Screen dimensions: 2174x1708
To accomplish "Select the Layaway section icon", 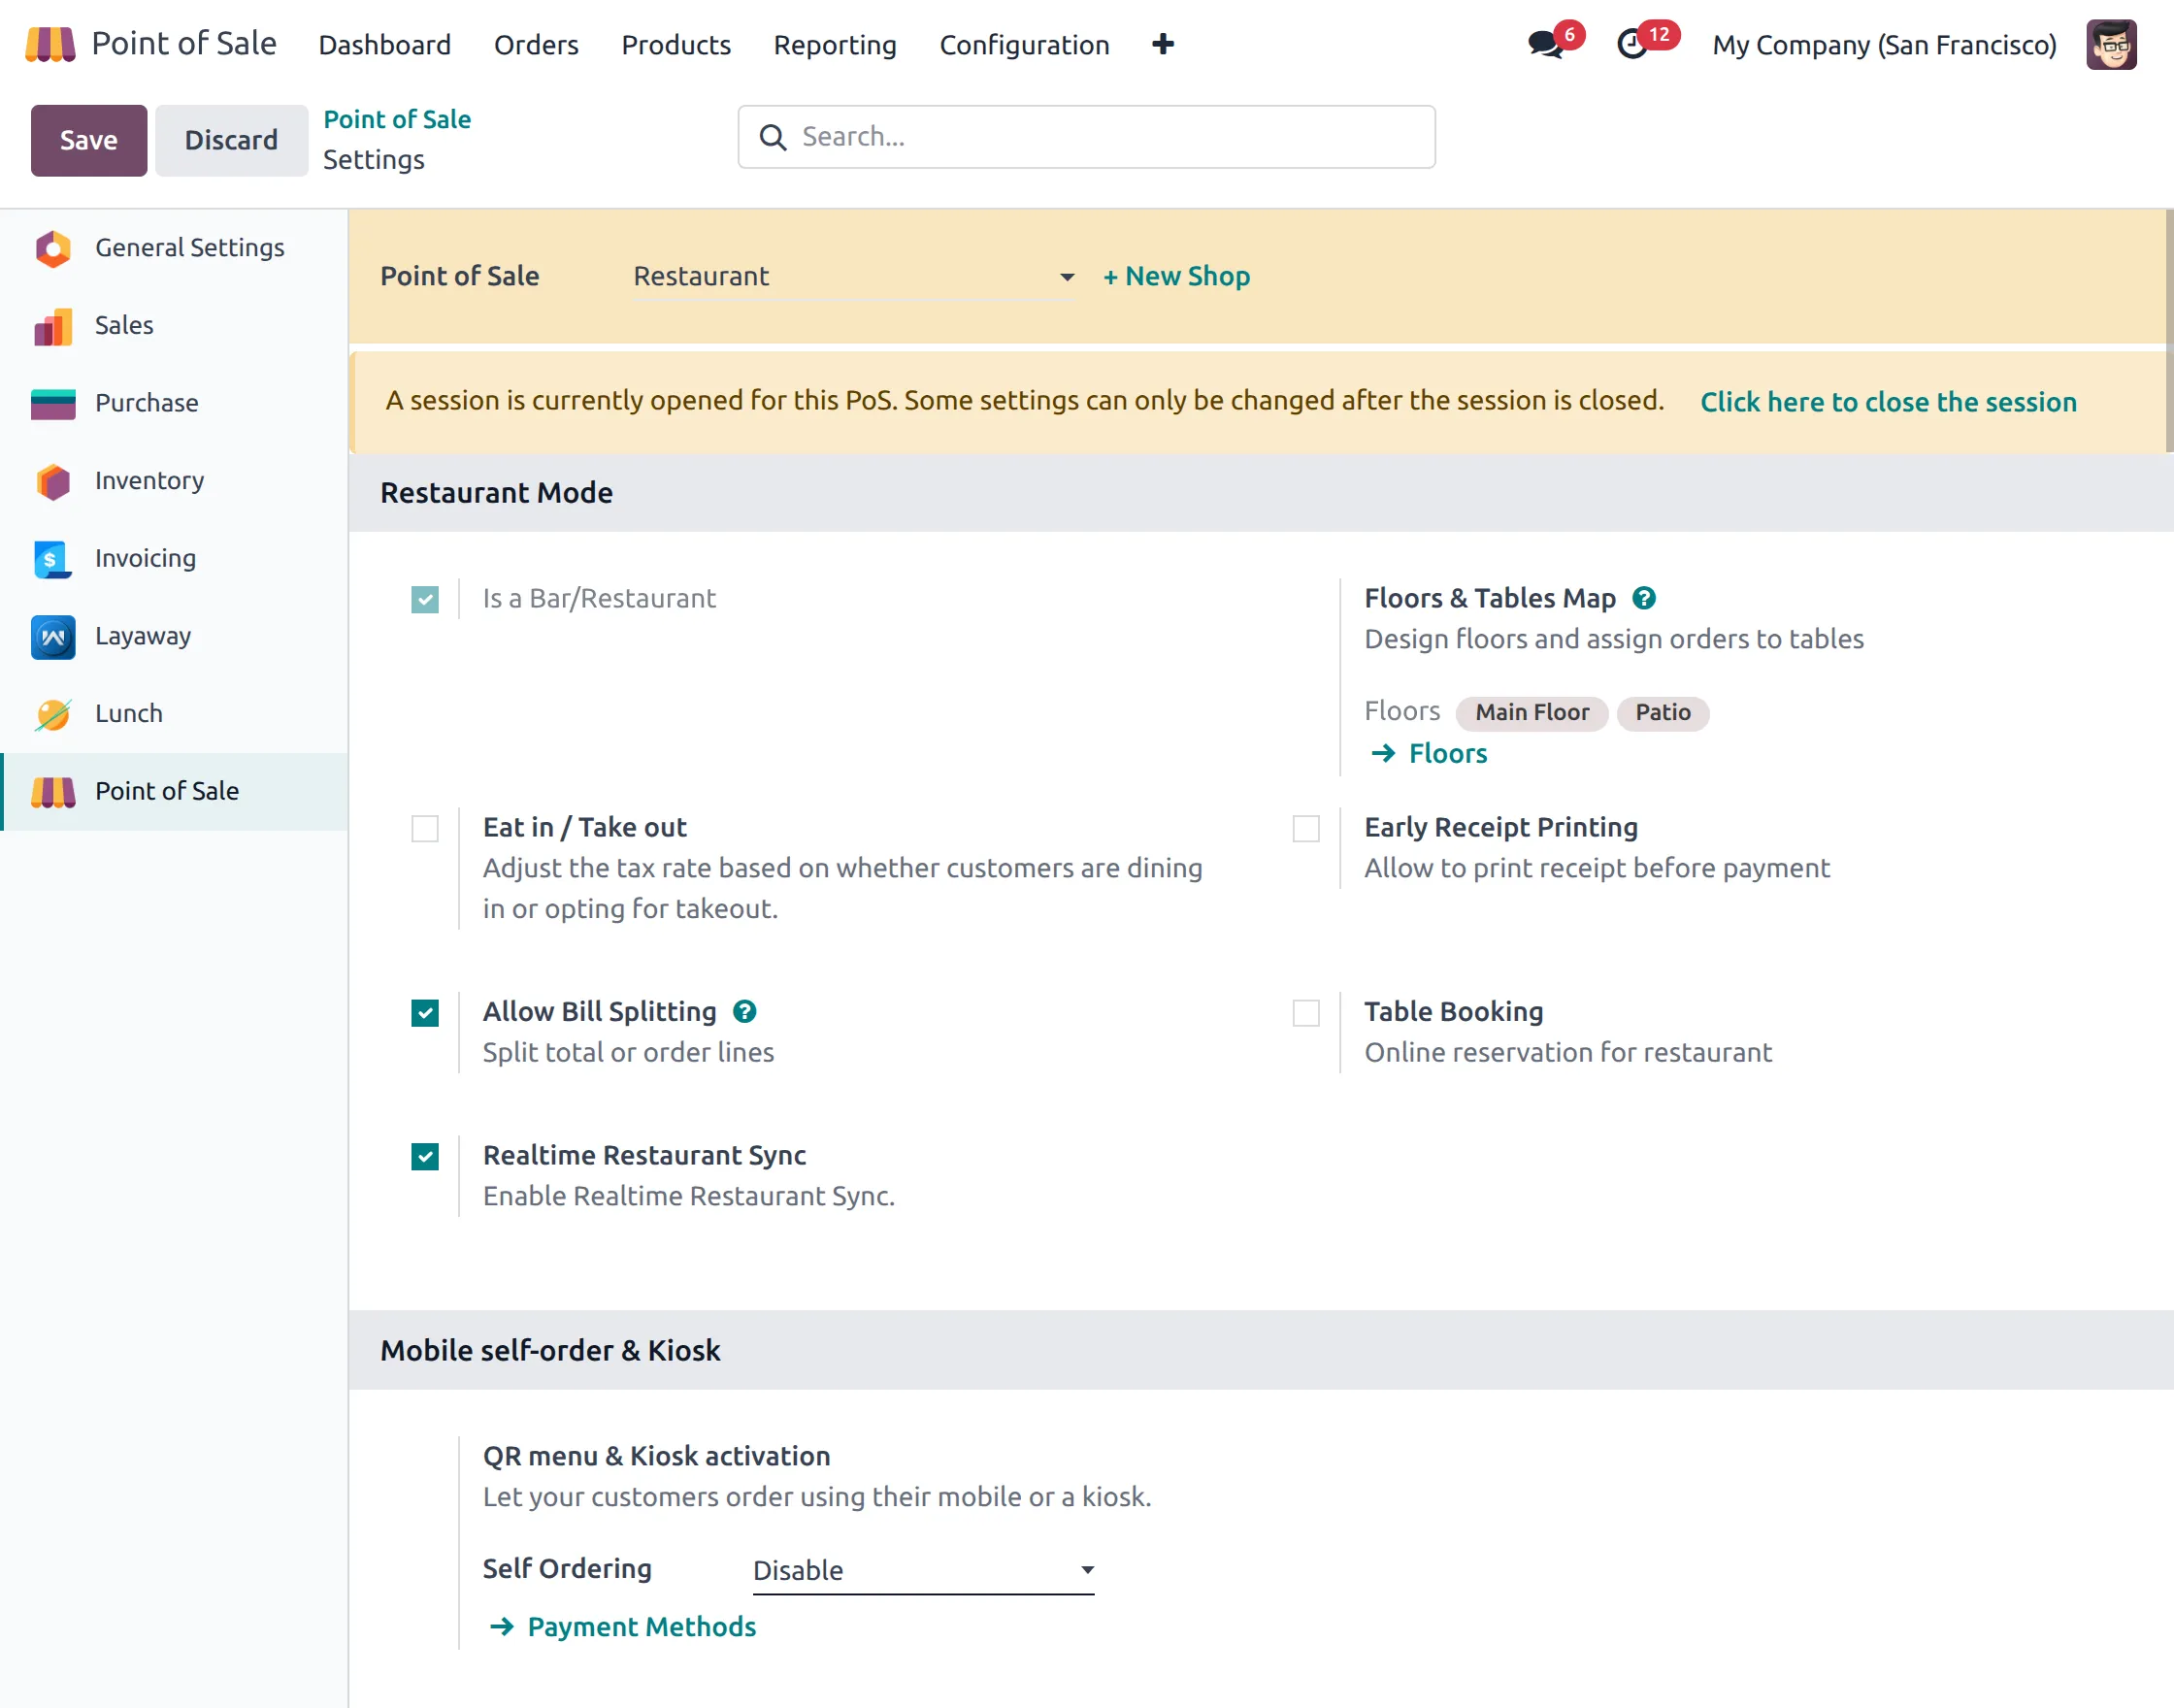I will [53, 636].
